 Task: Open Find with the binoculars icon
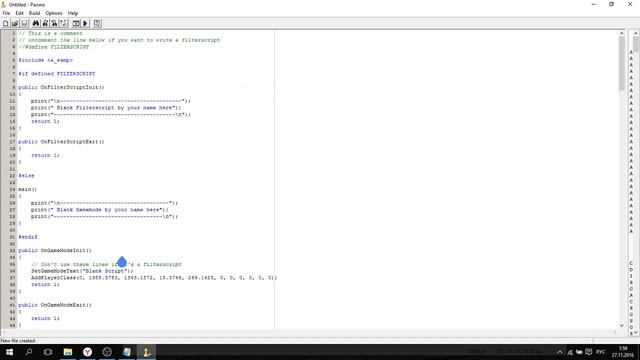[x=36, y=23]
